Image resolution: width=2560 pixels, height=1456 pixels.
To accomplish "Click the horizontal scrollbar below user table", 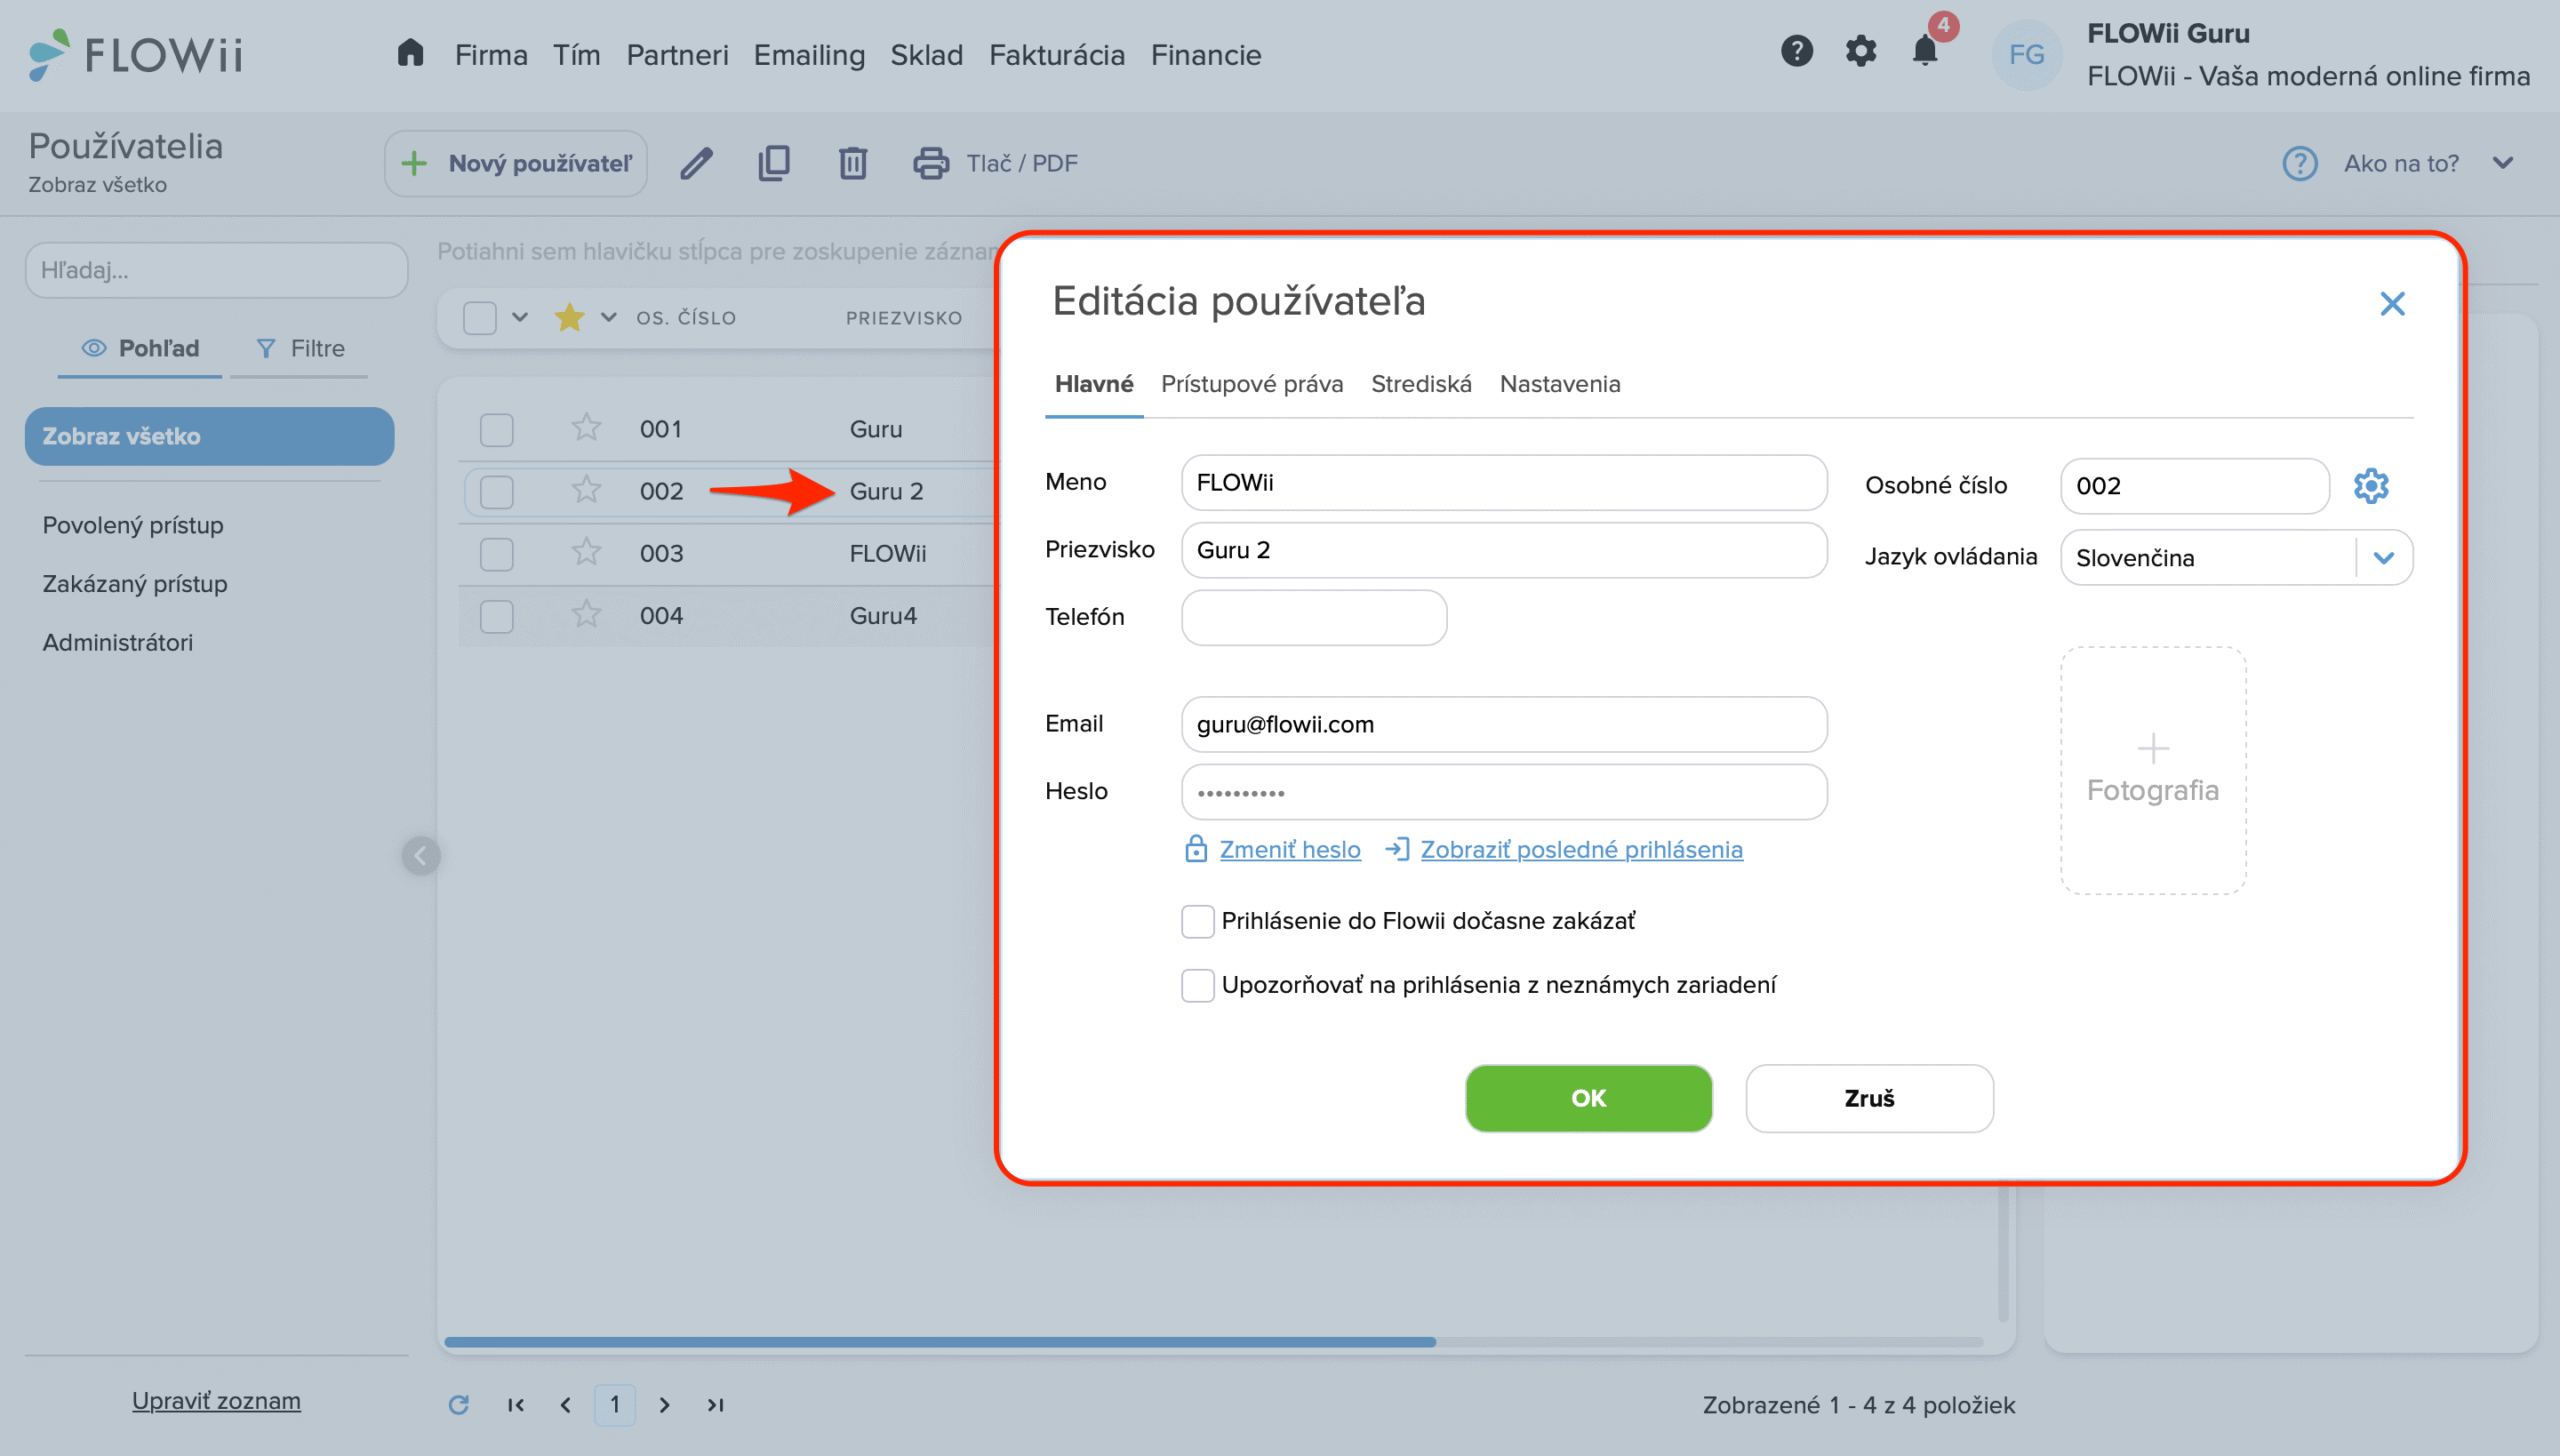I will 940,1342.
